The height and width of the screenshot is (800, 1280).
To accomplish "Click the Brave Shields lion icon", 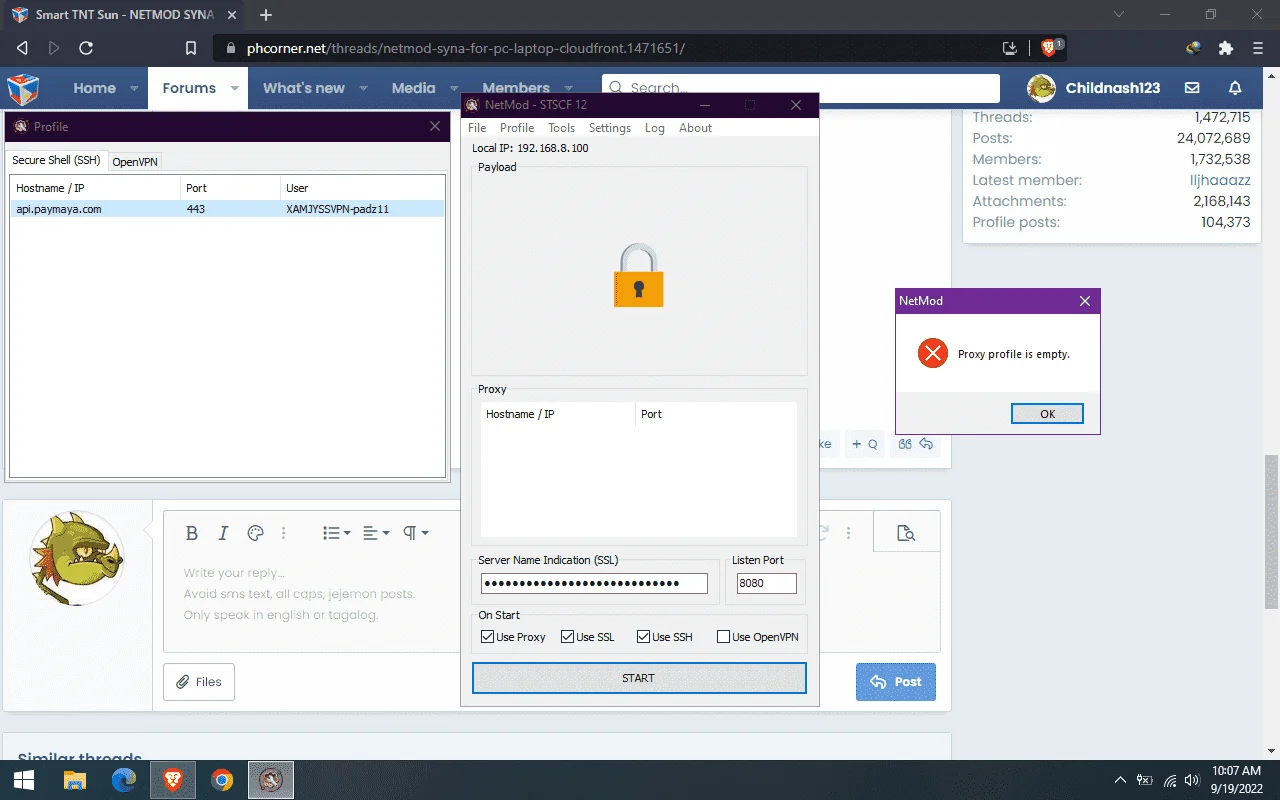I will click(1050, 47).
